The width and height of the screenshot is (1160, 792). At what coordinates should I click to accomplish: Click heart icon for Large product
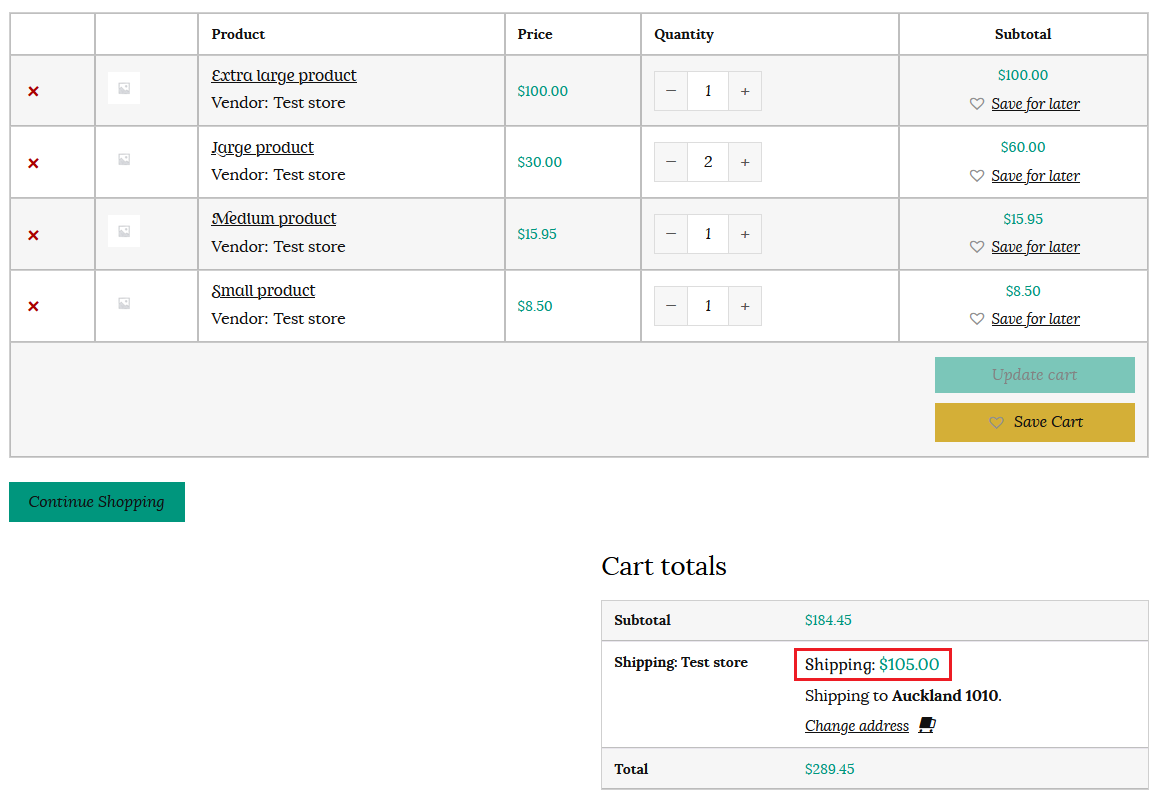(x=977, y=176)
